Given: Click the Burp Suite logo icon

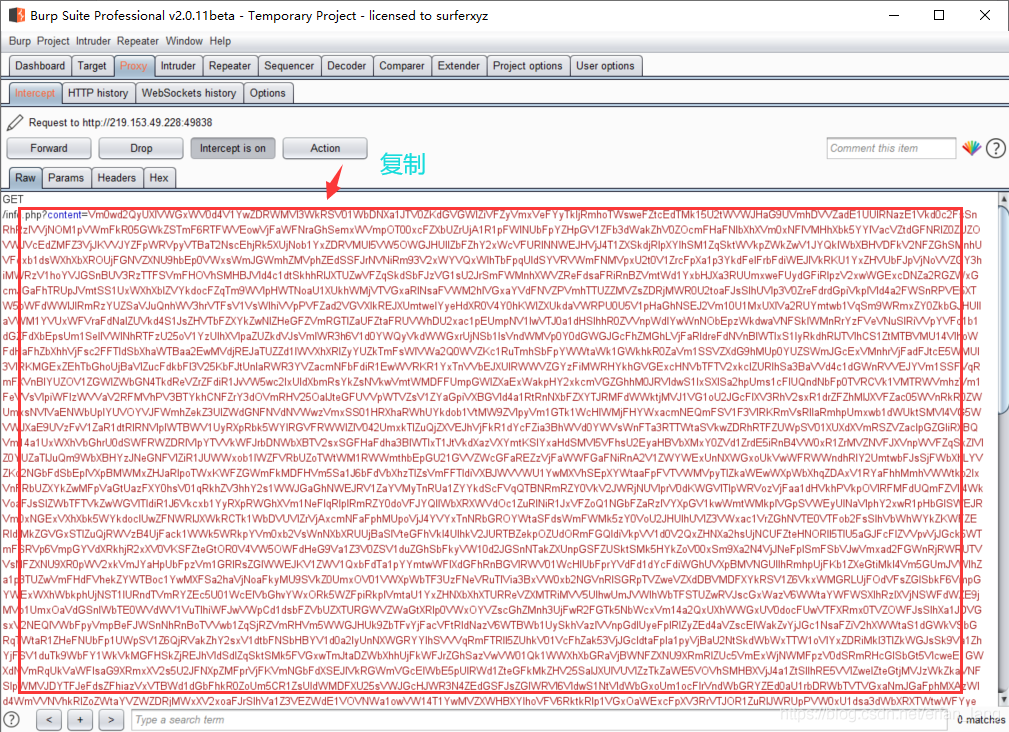Looking at the screenshot, I should coord(17,15).
